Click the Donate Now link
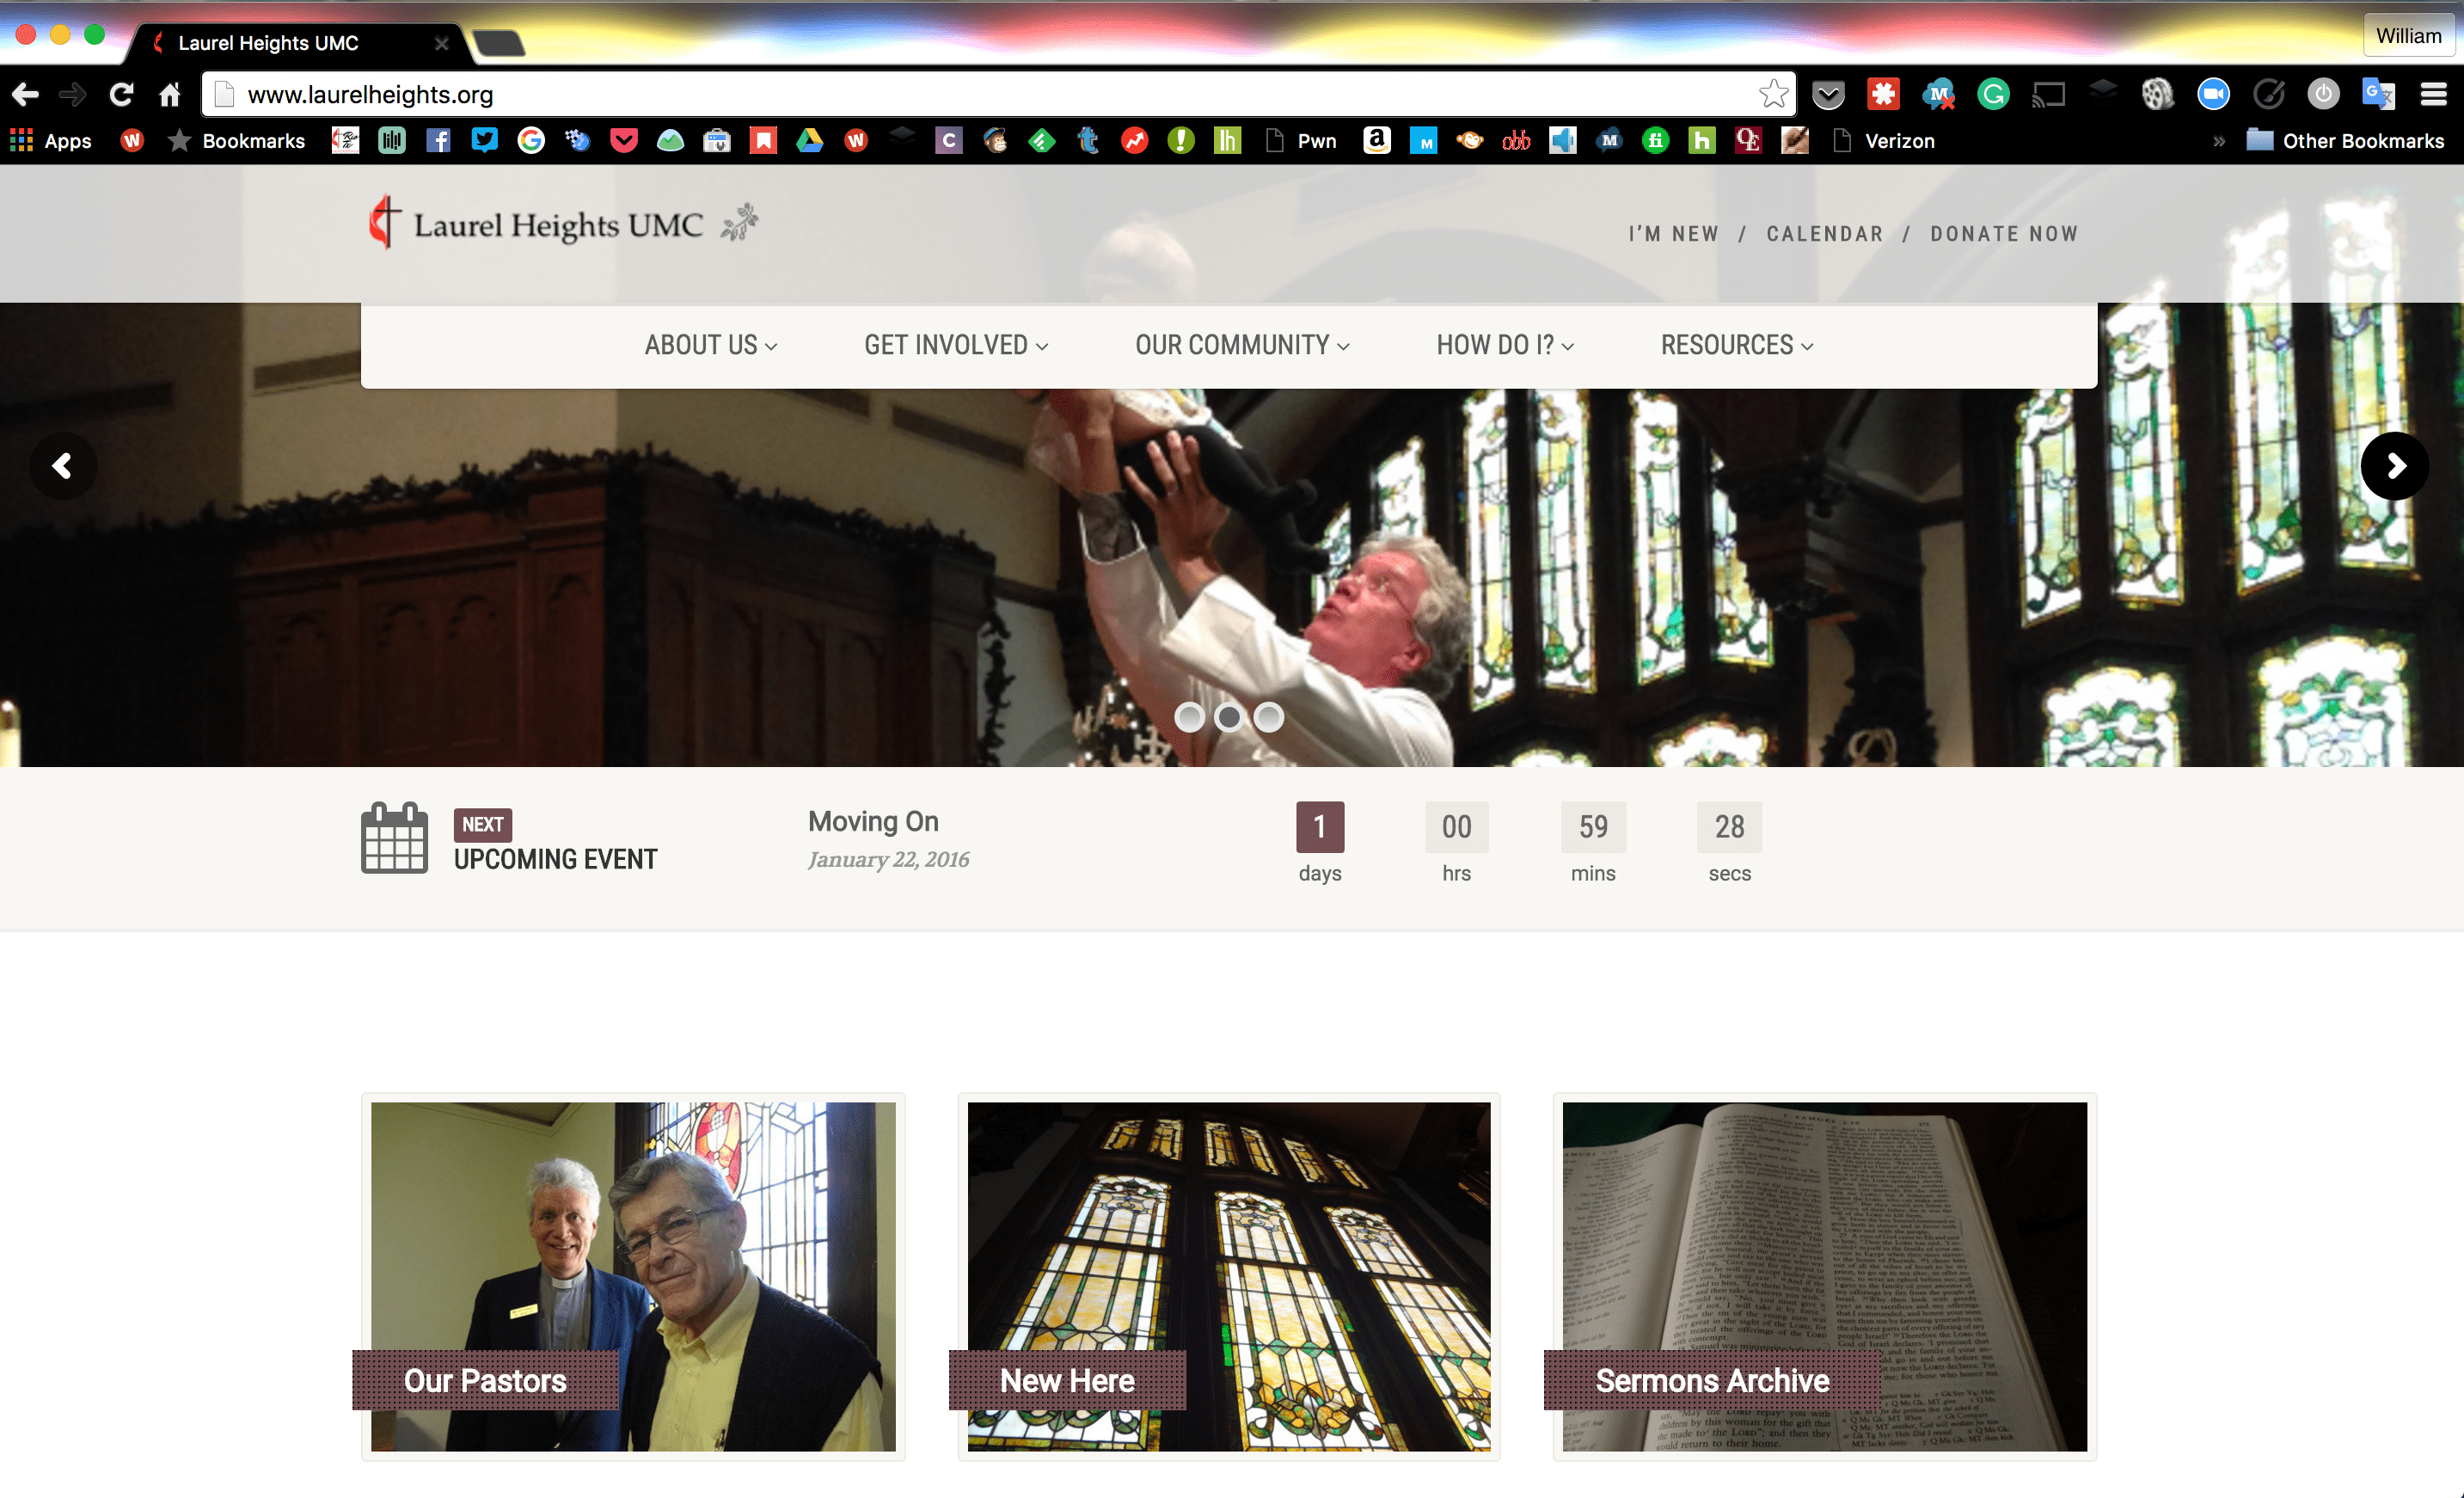This screenshot has width=2464, height=1498. tap(2004, 234)
